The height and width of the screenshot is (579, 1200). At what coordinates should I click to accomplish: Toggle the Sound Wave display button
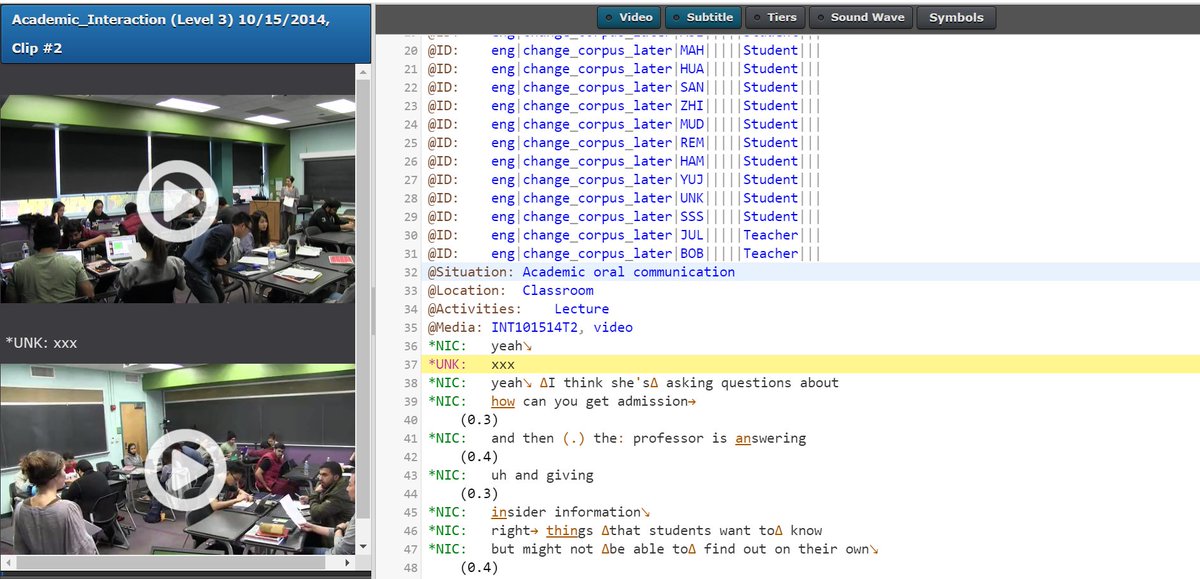(x=861, y=17)
